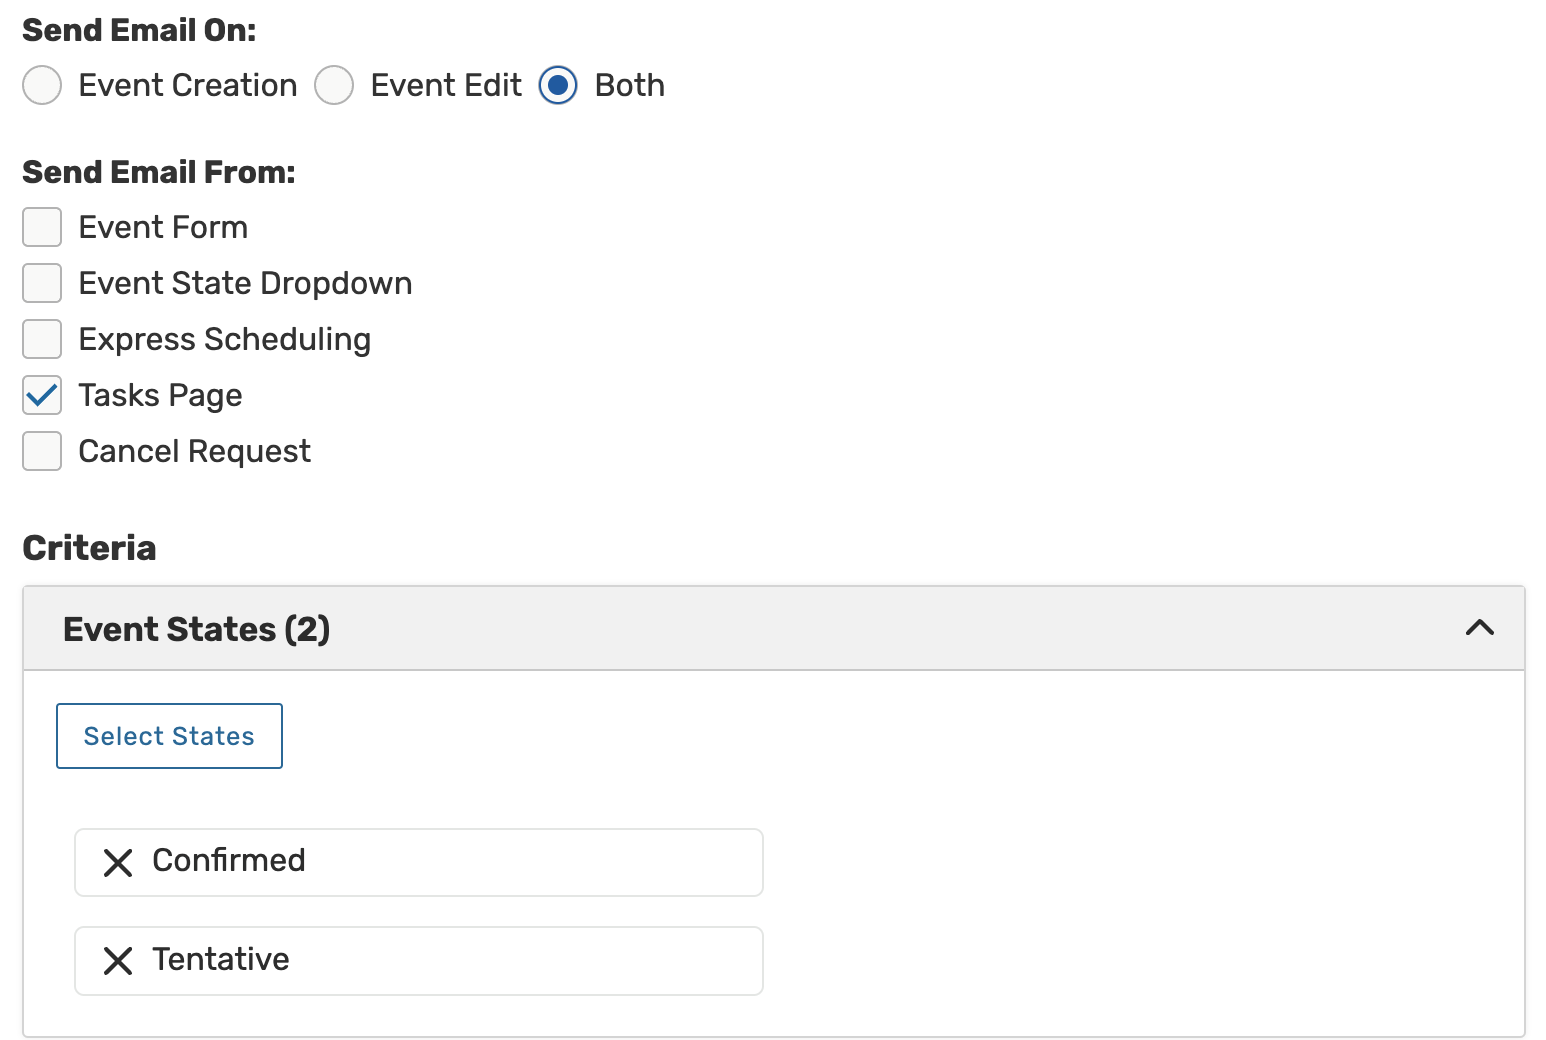This screenshot has width=1546, height=1040.
Task: Click the Tentative state chip text
Action: click(x=221, y=959)
